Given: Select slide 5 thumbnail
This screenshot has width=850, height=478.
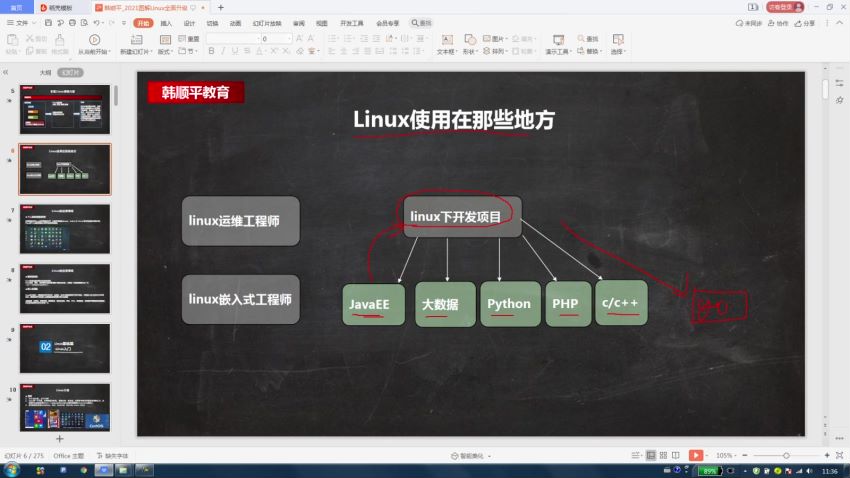Looking at the screenshot, I should click(x=65, y=109).
